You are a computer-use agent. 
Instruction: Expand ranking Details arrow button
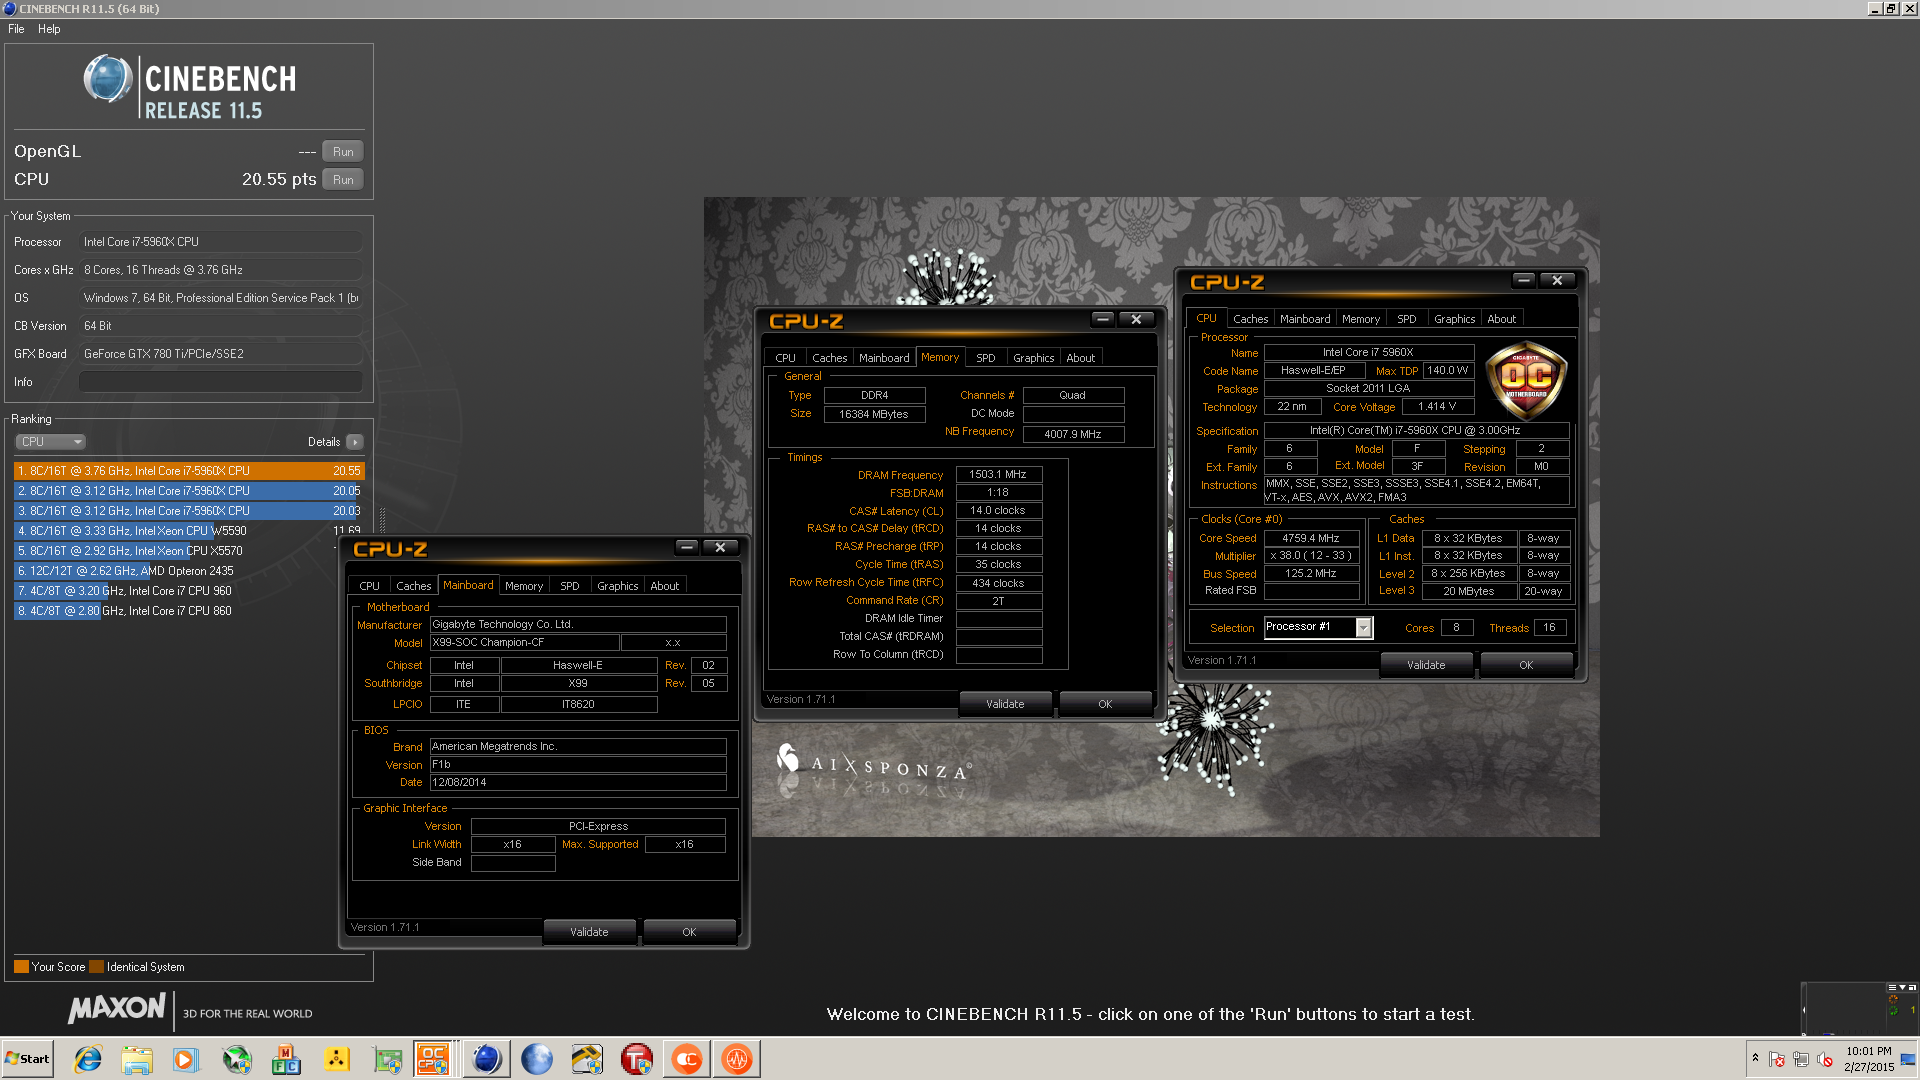point(355,442)
